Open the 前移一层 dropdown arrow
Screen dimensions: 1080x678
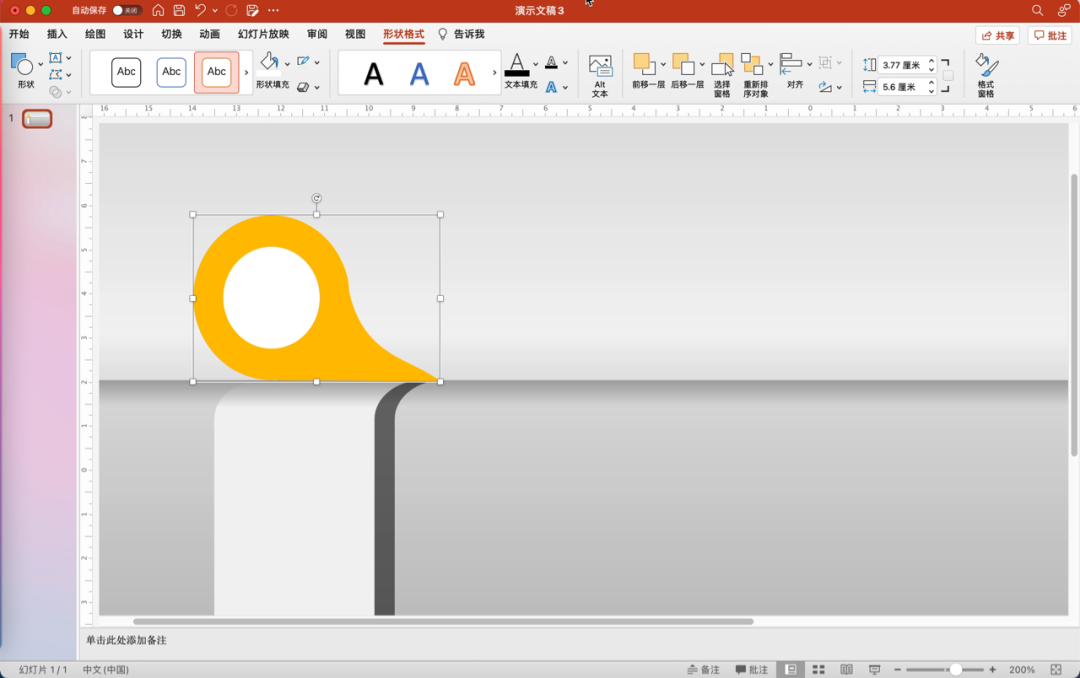tap(663, 65)
